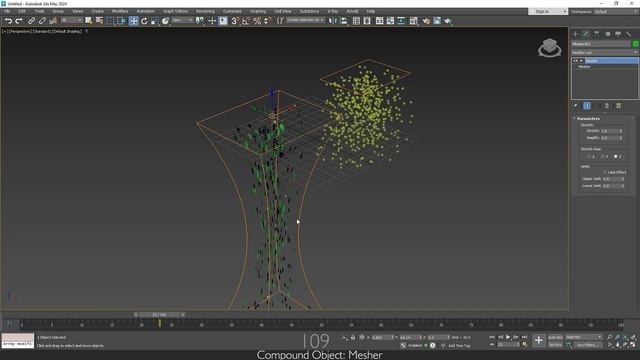Open the File menu
The image size is (640, 360).
(x=7, y=11)
